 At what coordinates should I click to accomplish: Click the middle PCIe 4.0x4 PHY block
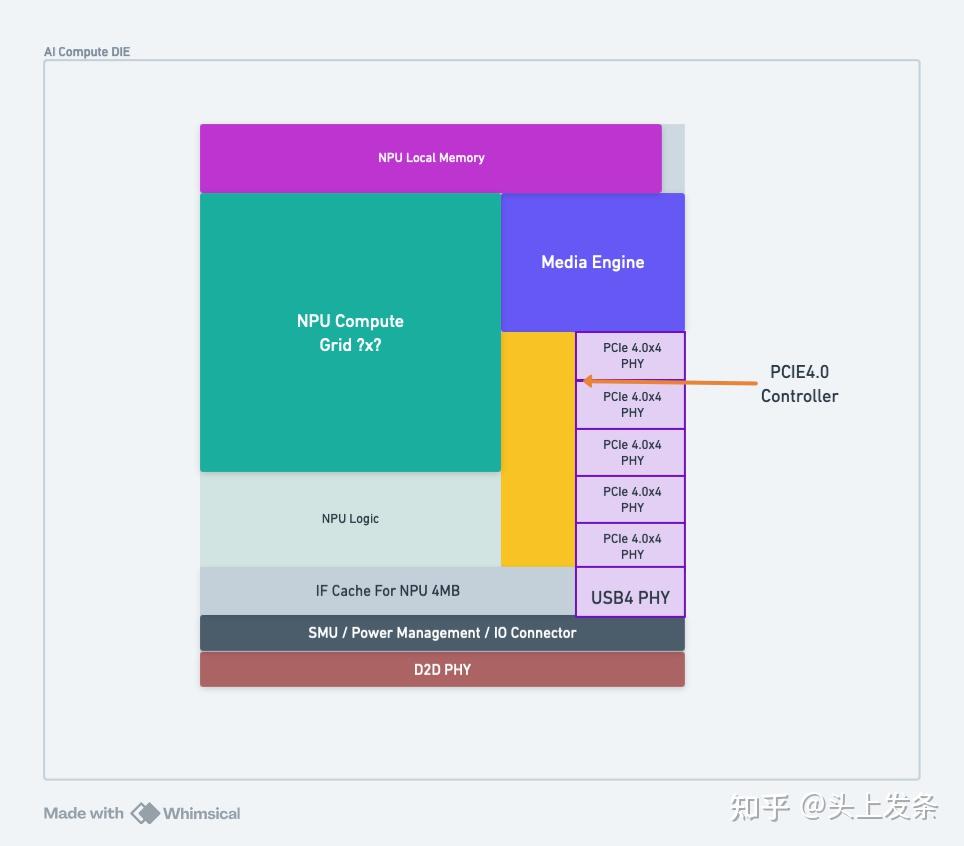(631, 452)
